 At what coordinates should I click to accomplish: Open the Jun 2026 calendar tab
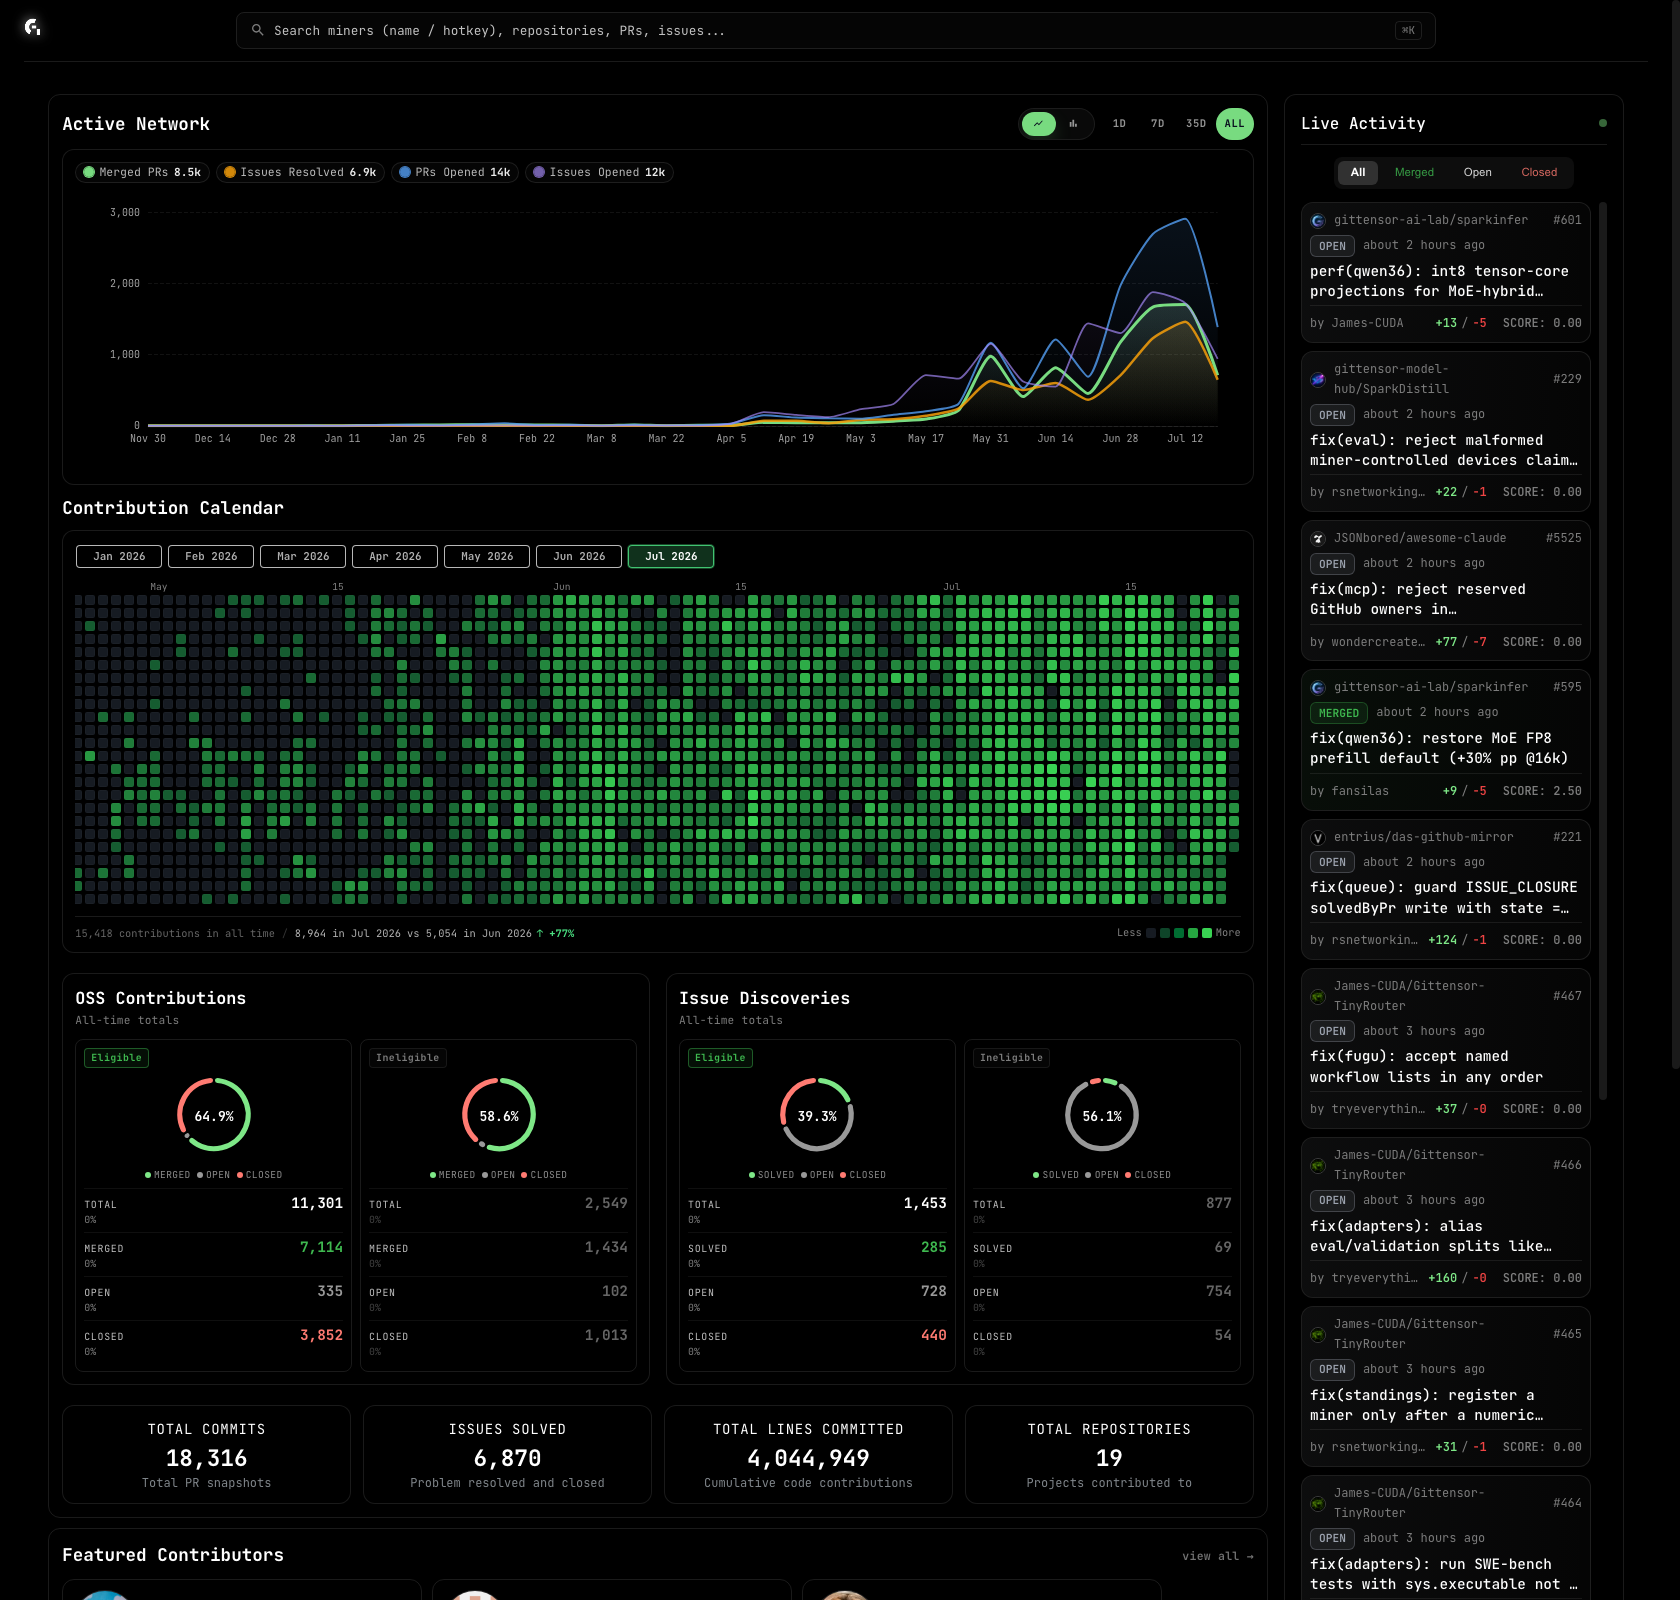pos(579,556)
